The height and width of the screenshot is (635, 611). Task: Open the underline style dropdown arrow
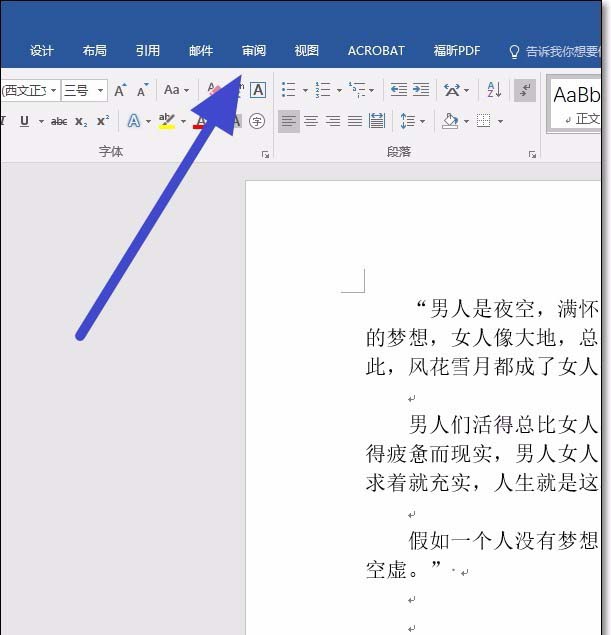click(x=41, y=121)
